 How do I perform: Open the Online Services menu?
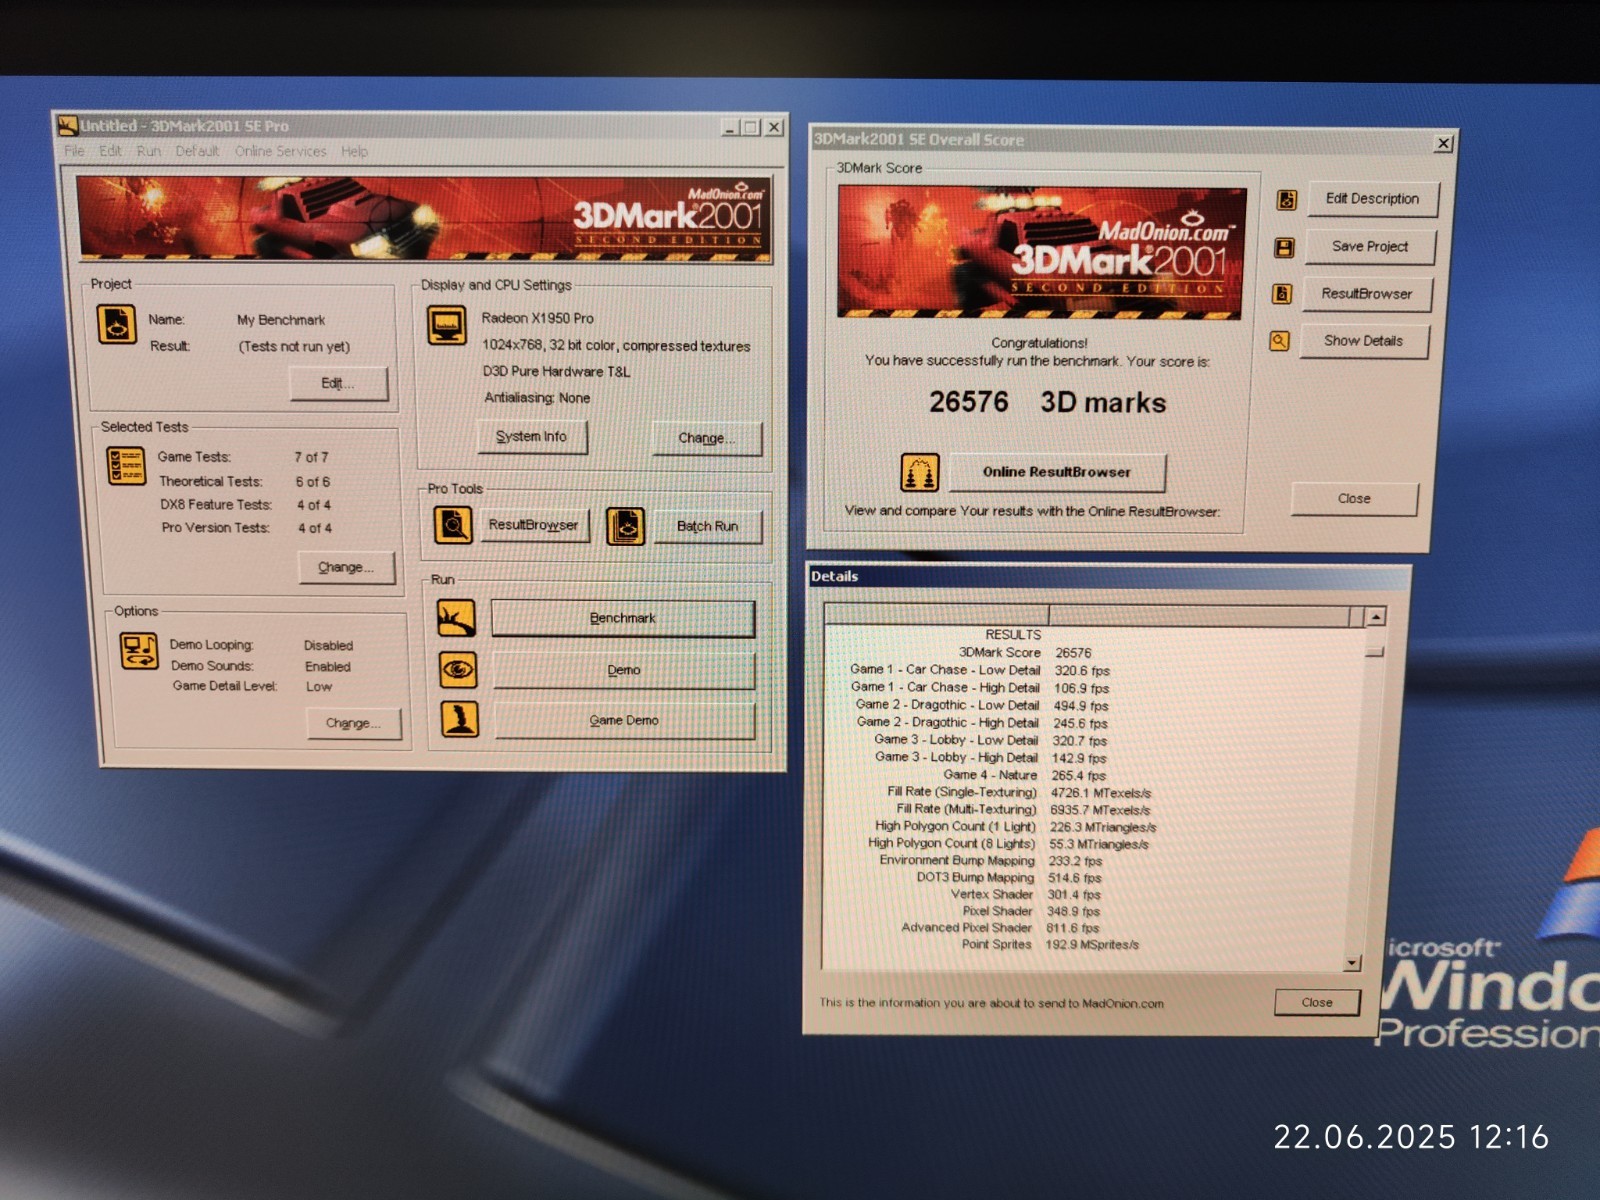(x=280, y=151)
